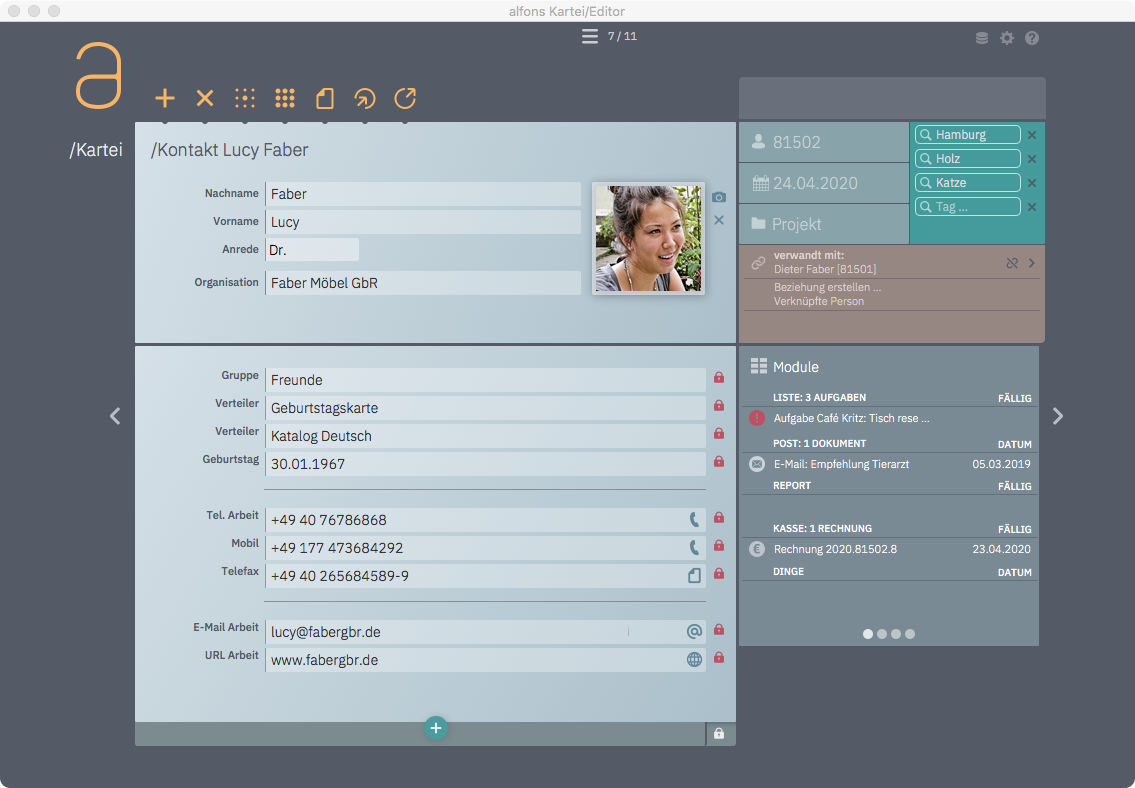Click the "Beziehung erstellen ..." link
Viewport: 1135px width, 788px height.
(827, 287)
